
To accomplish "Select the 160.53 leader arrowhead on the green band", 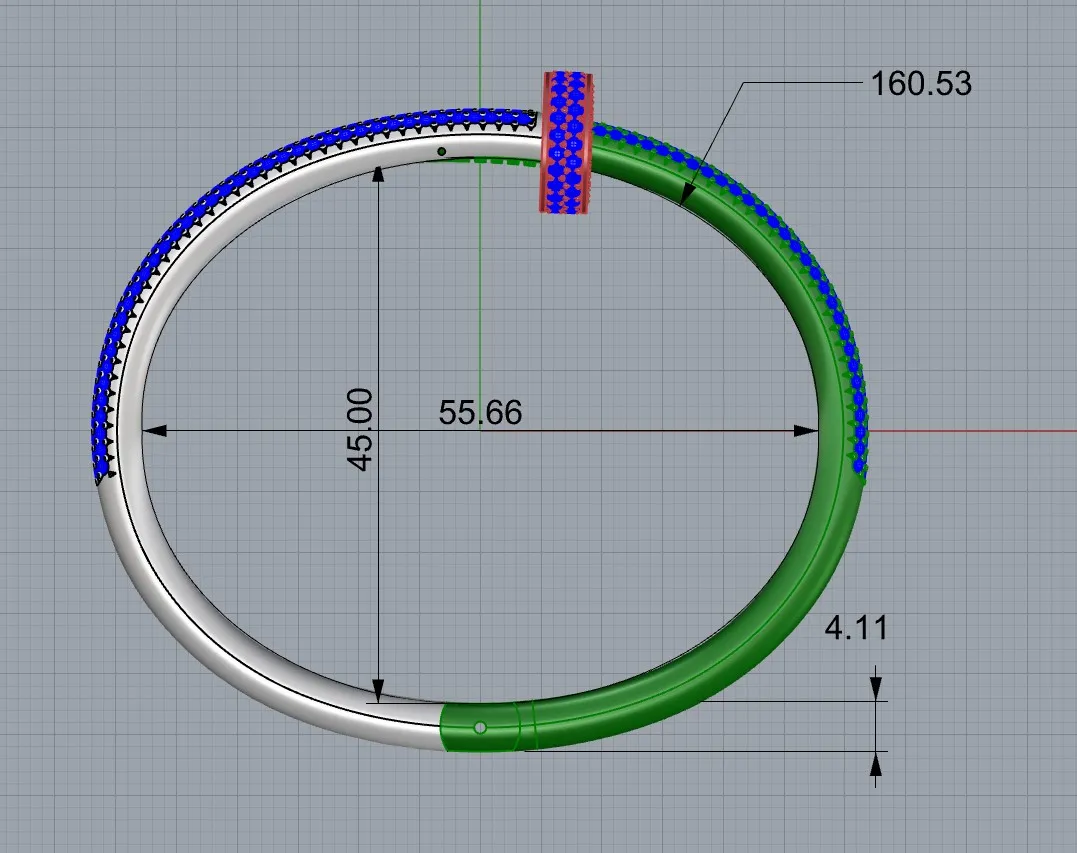I will point(685,195).
